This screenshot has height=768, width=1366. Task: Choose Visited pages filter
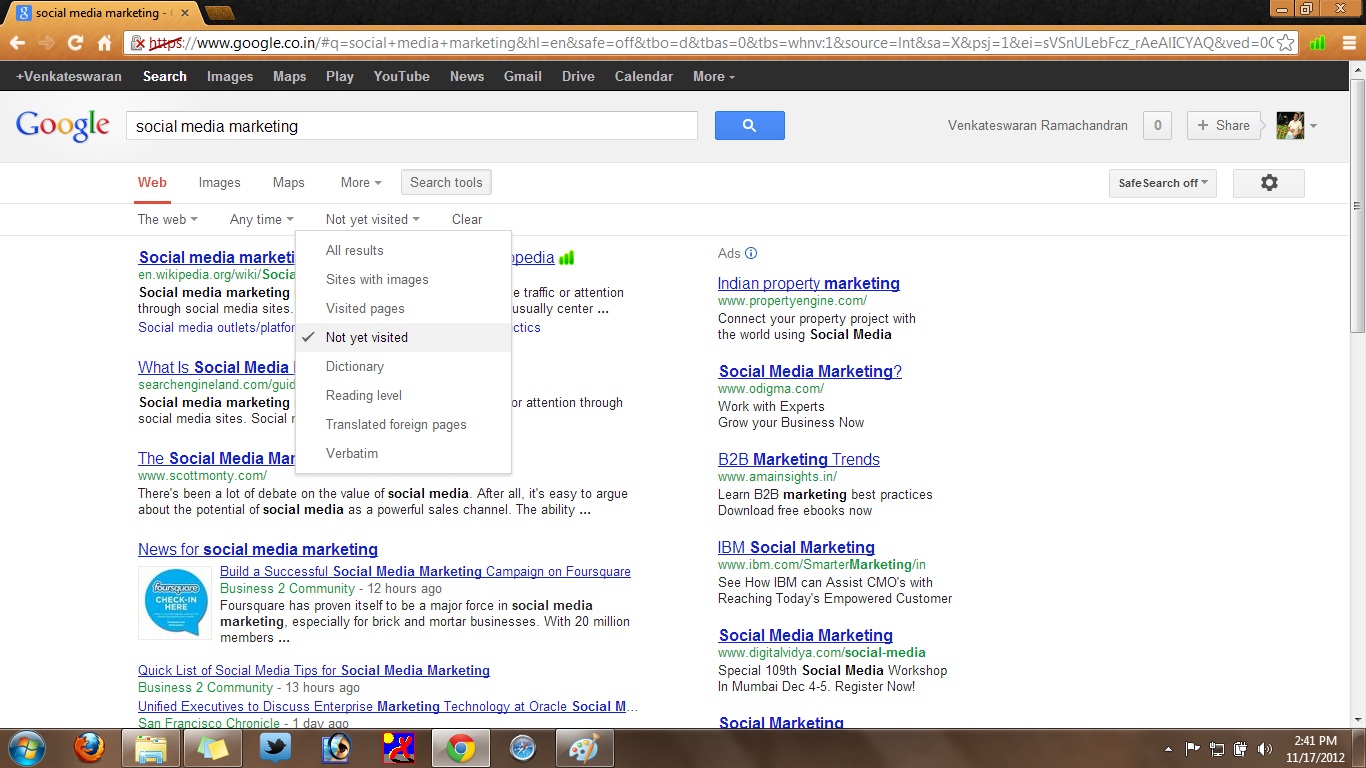(x=403, y=309)
